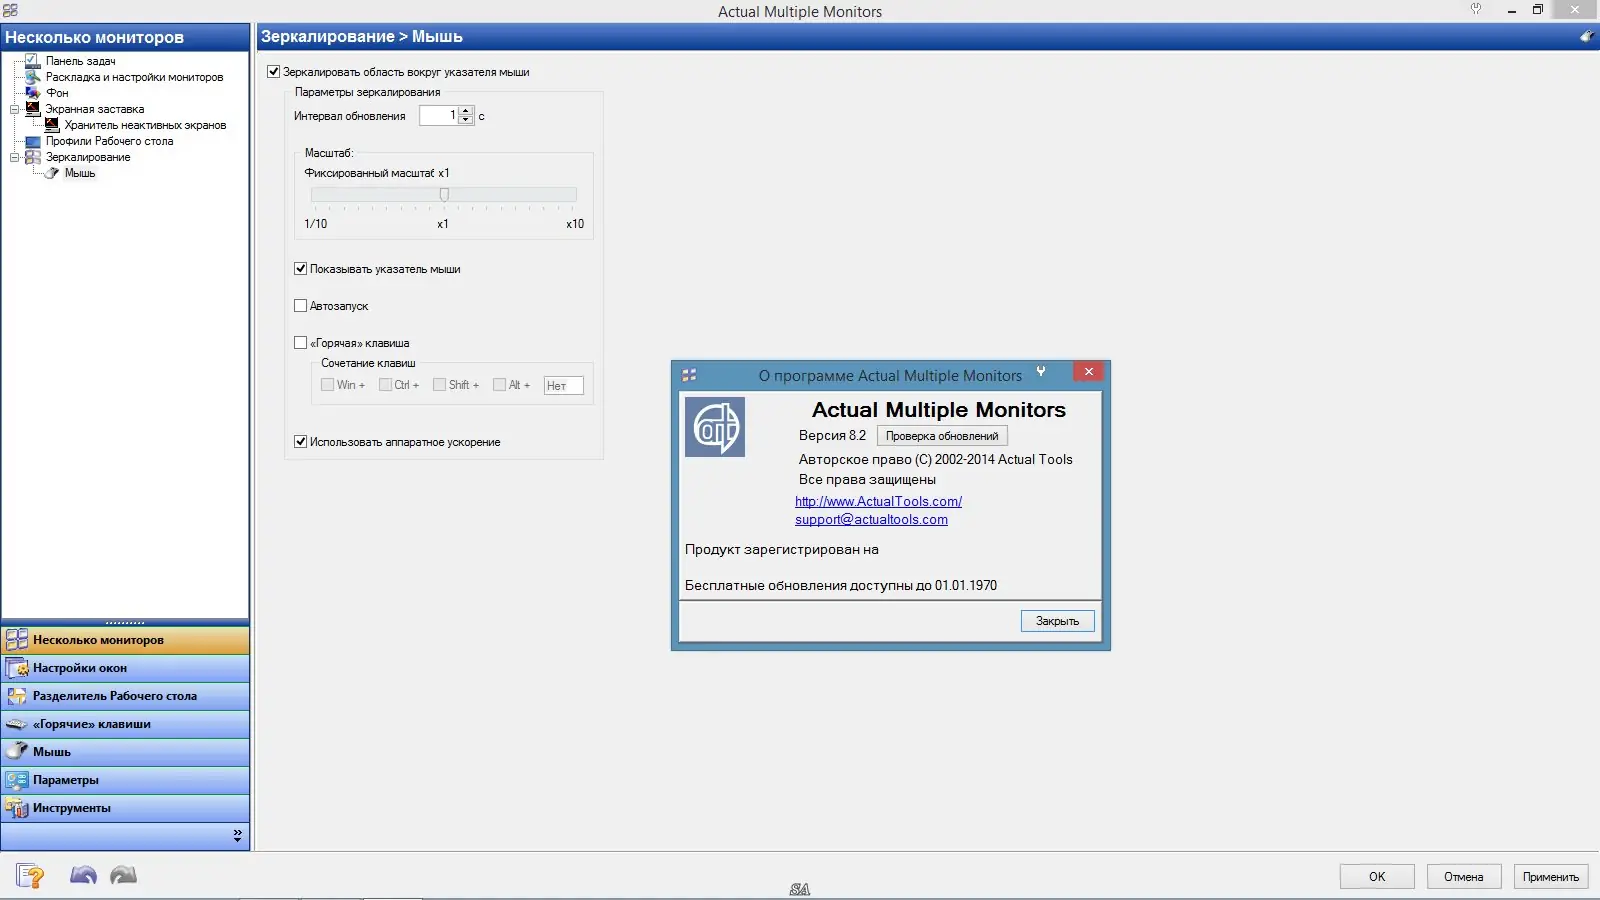Viewport: 1600px width, 900px height.
Task: Click the hotkey field showing Нет
Action: tap(563, 386)
